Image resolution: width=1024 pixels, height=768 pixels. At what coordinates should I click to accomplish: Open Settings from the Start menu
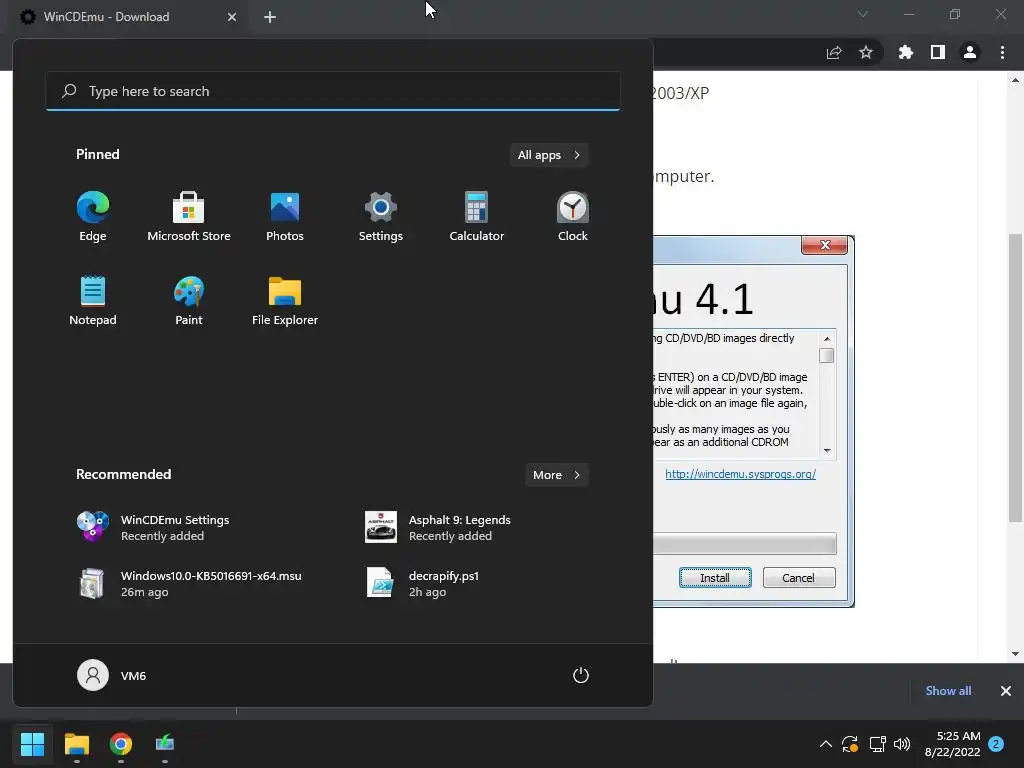pyautogui.click(x=381, y=217)
